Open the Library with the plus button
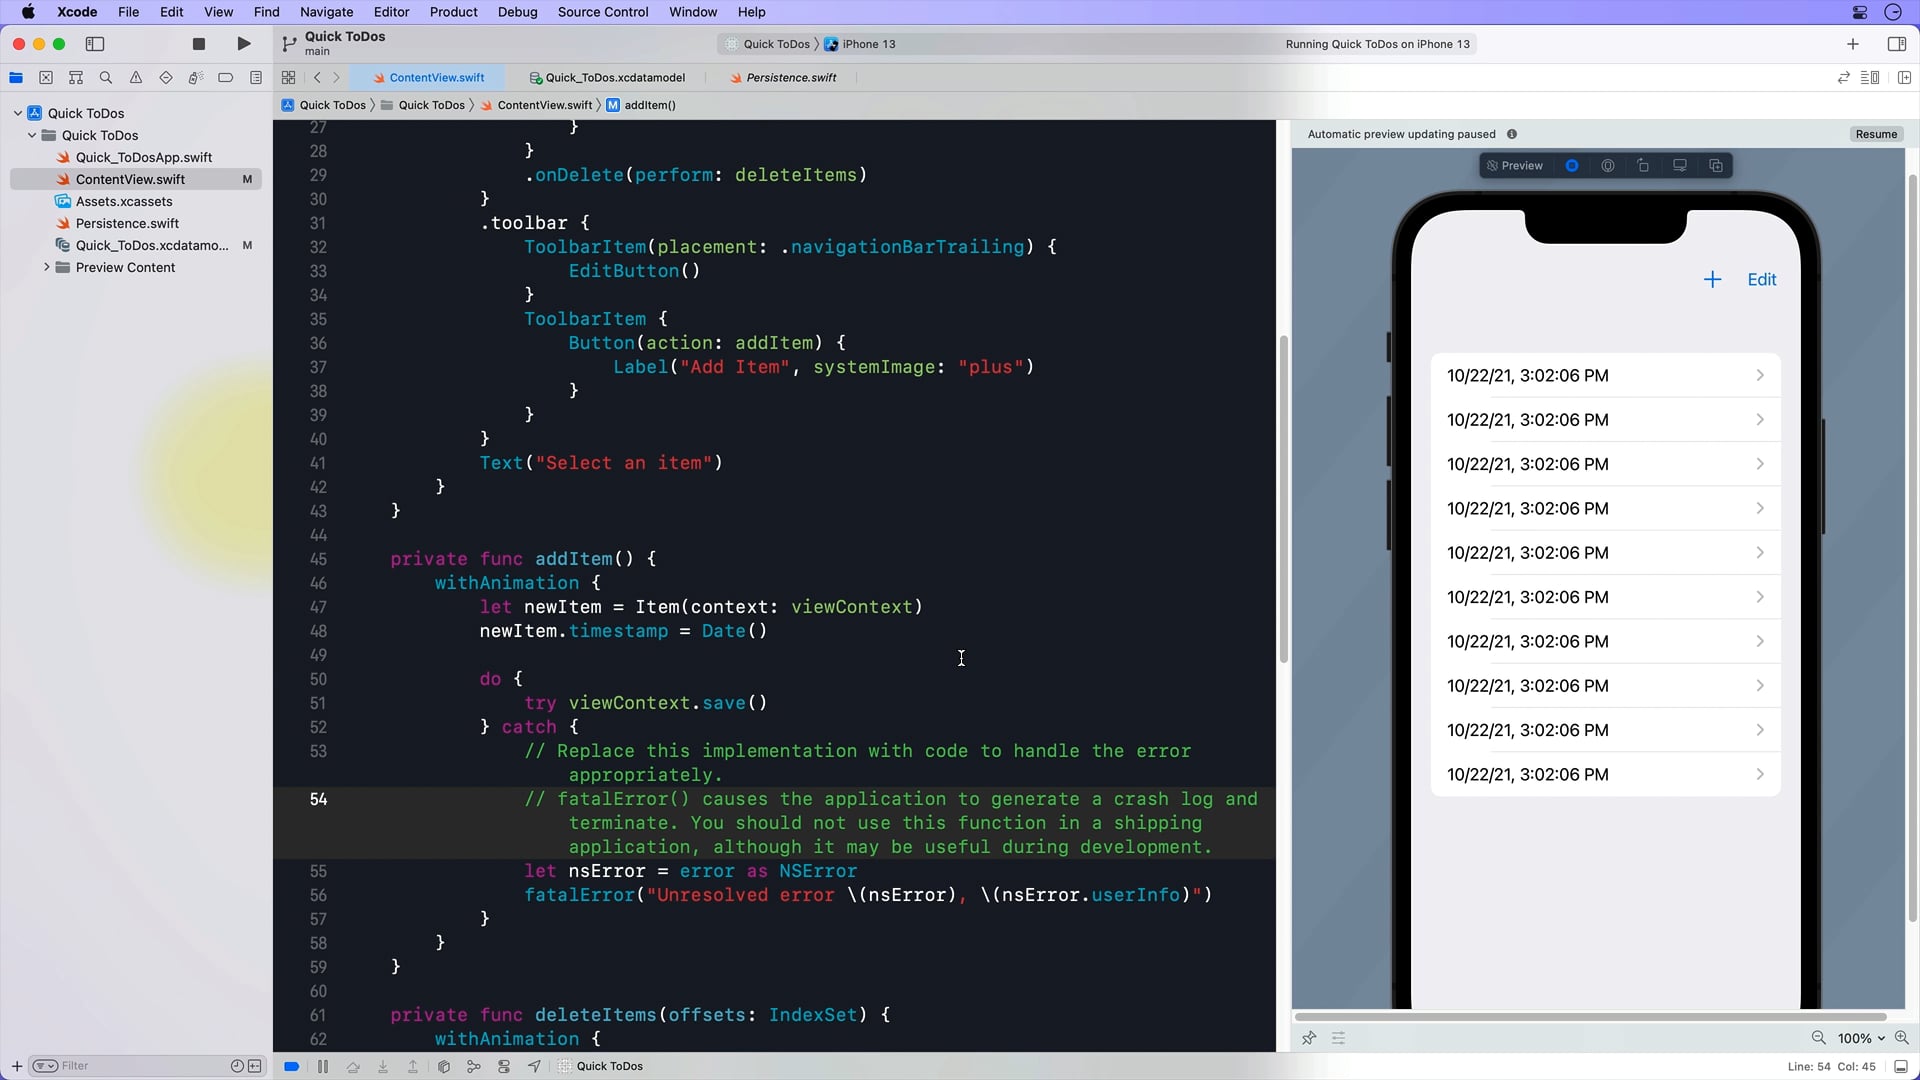Viewport: 1920px width, 1080px height. coord(1853,44)
